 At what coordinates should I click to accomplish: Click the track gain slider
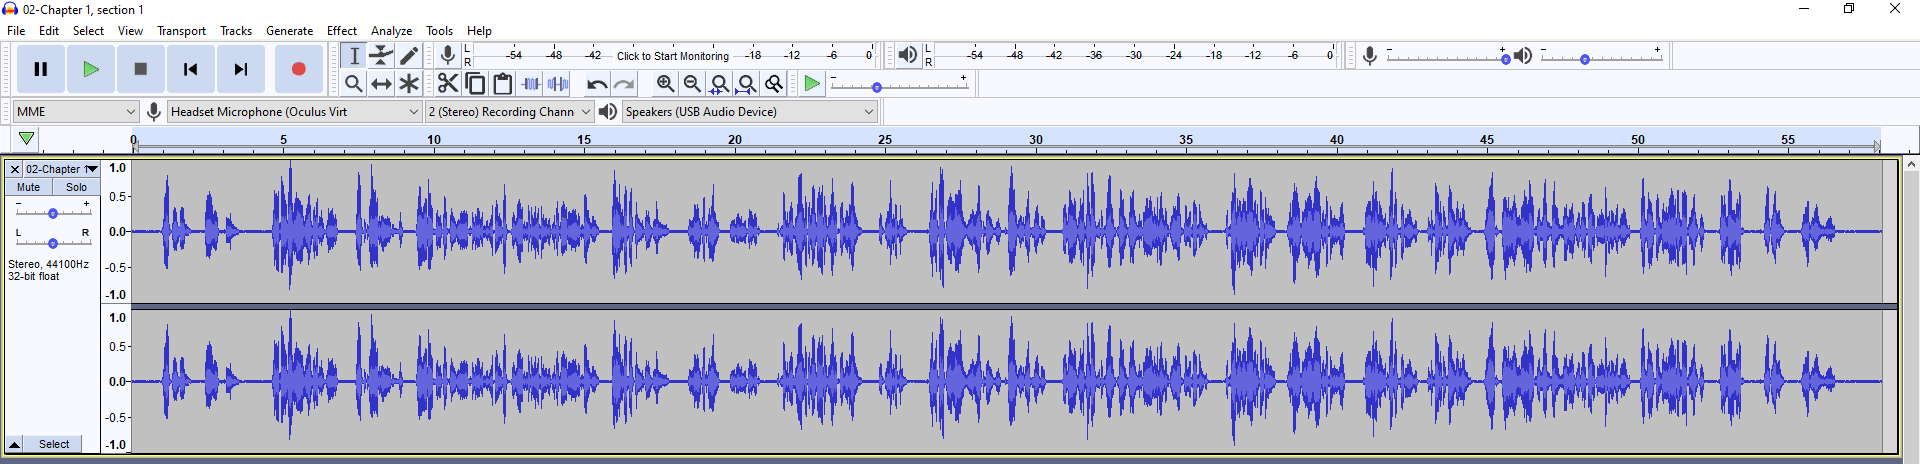[53, 213]
